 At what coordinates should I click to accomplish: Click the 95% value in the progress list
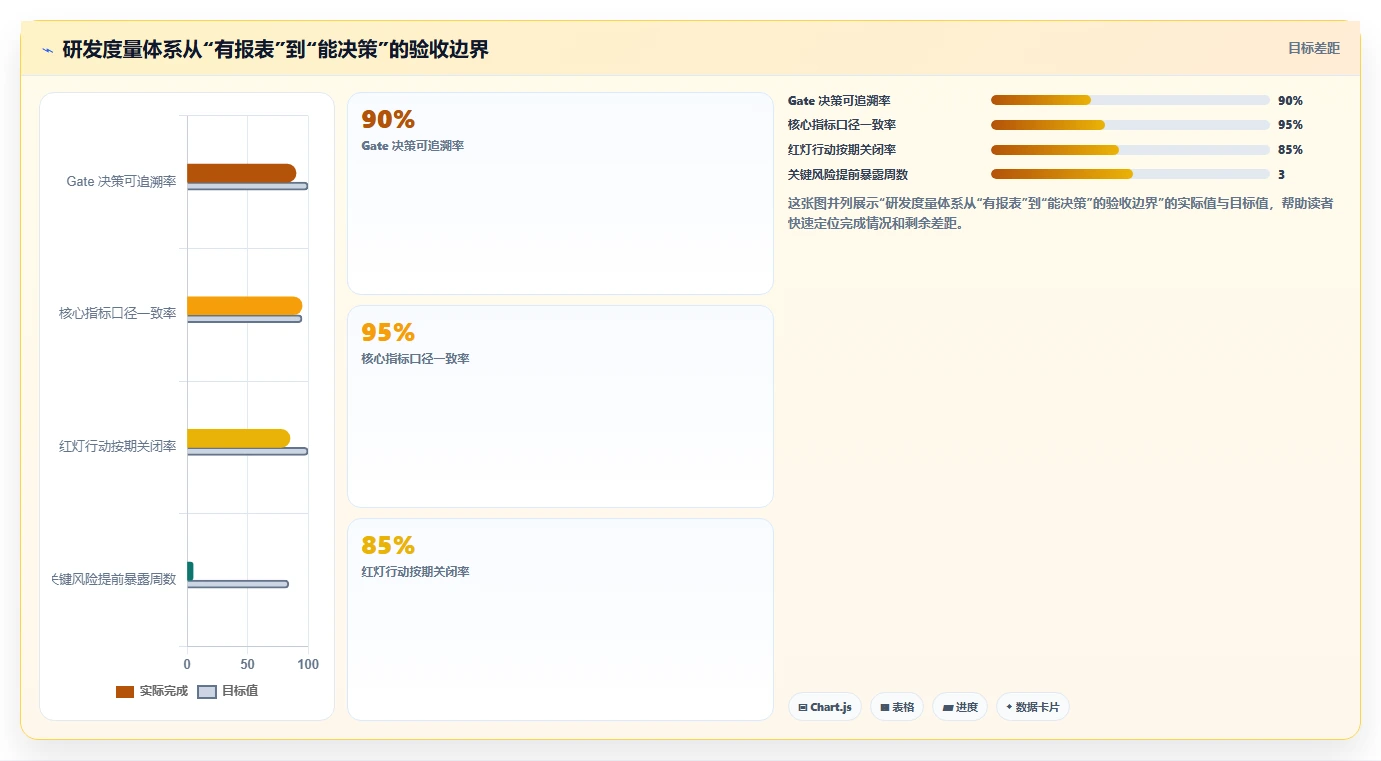pos(1290,125)
